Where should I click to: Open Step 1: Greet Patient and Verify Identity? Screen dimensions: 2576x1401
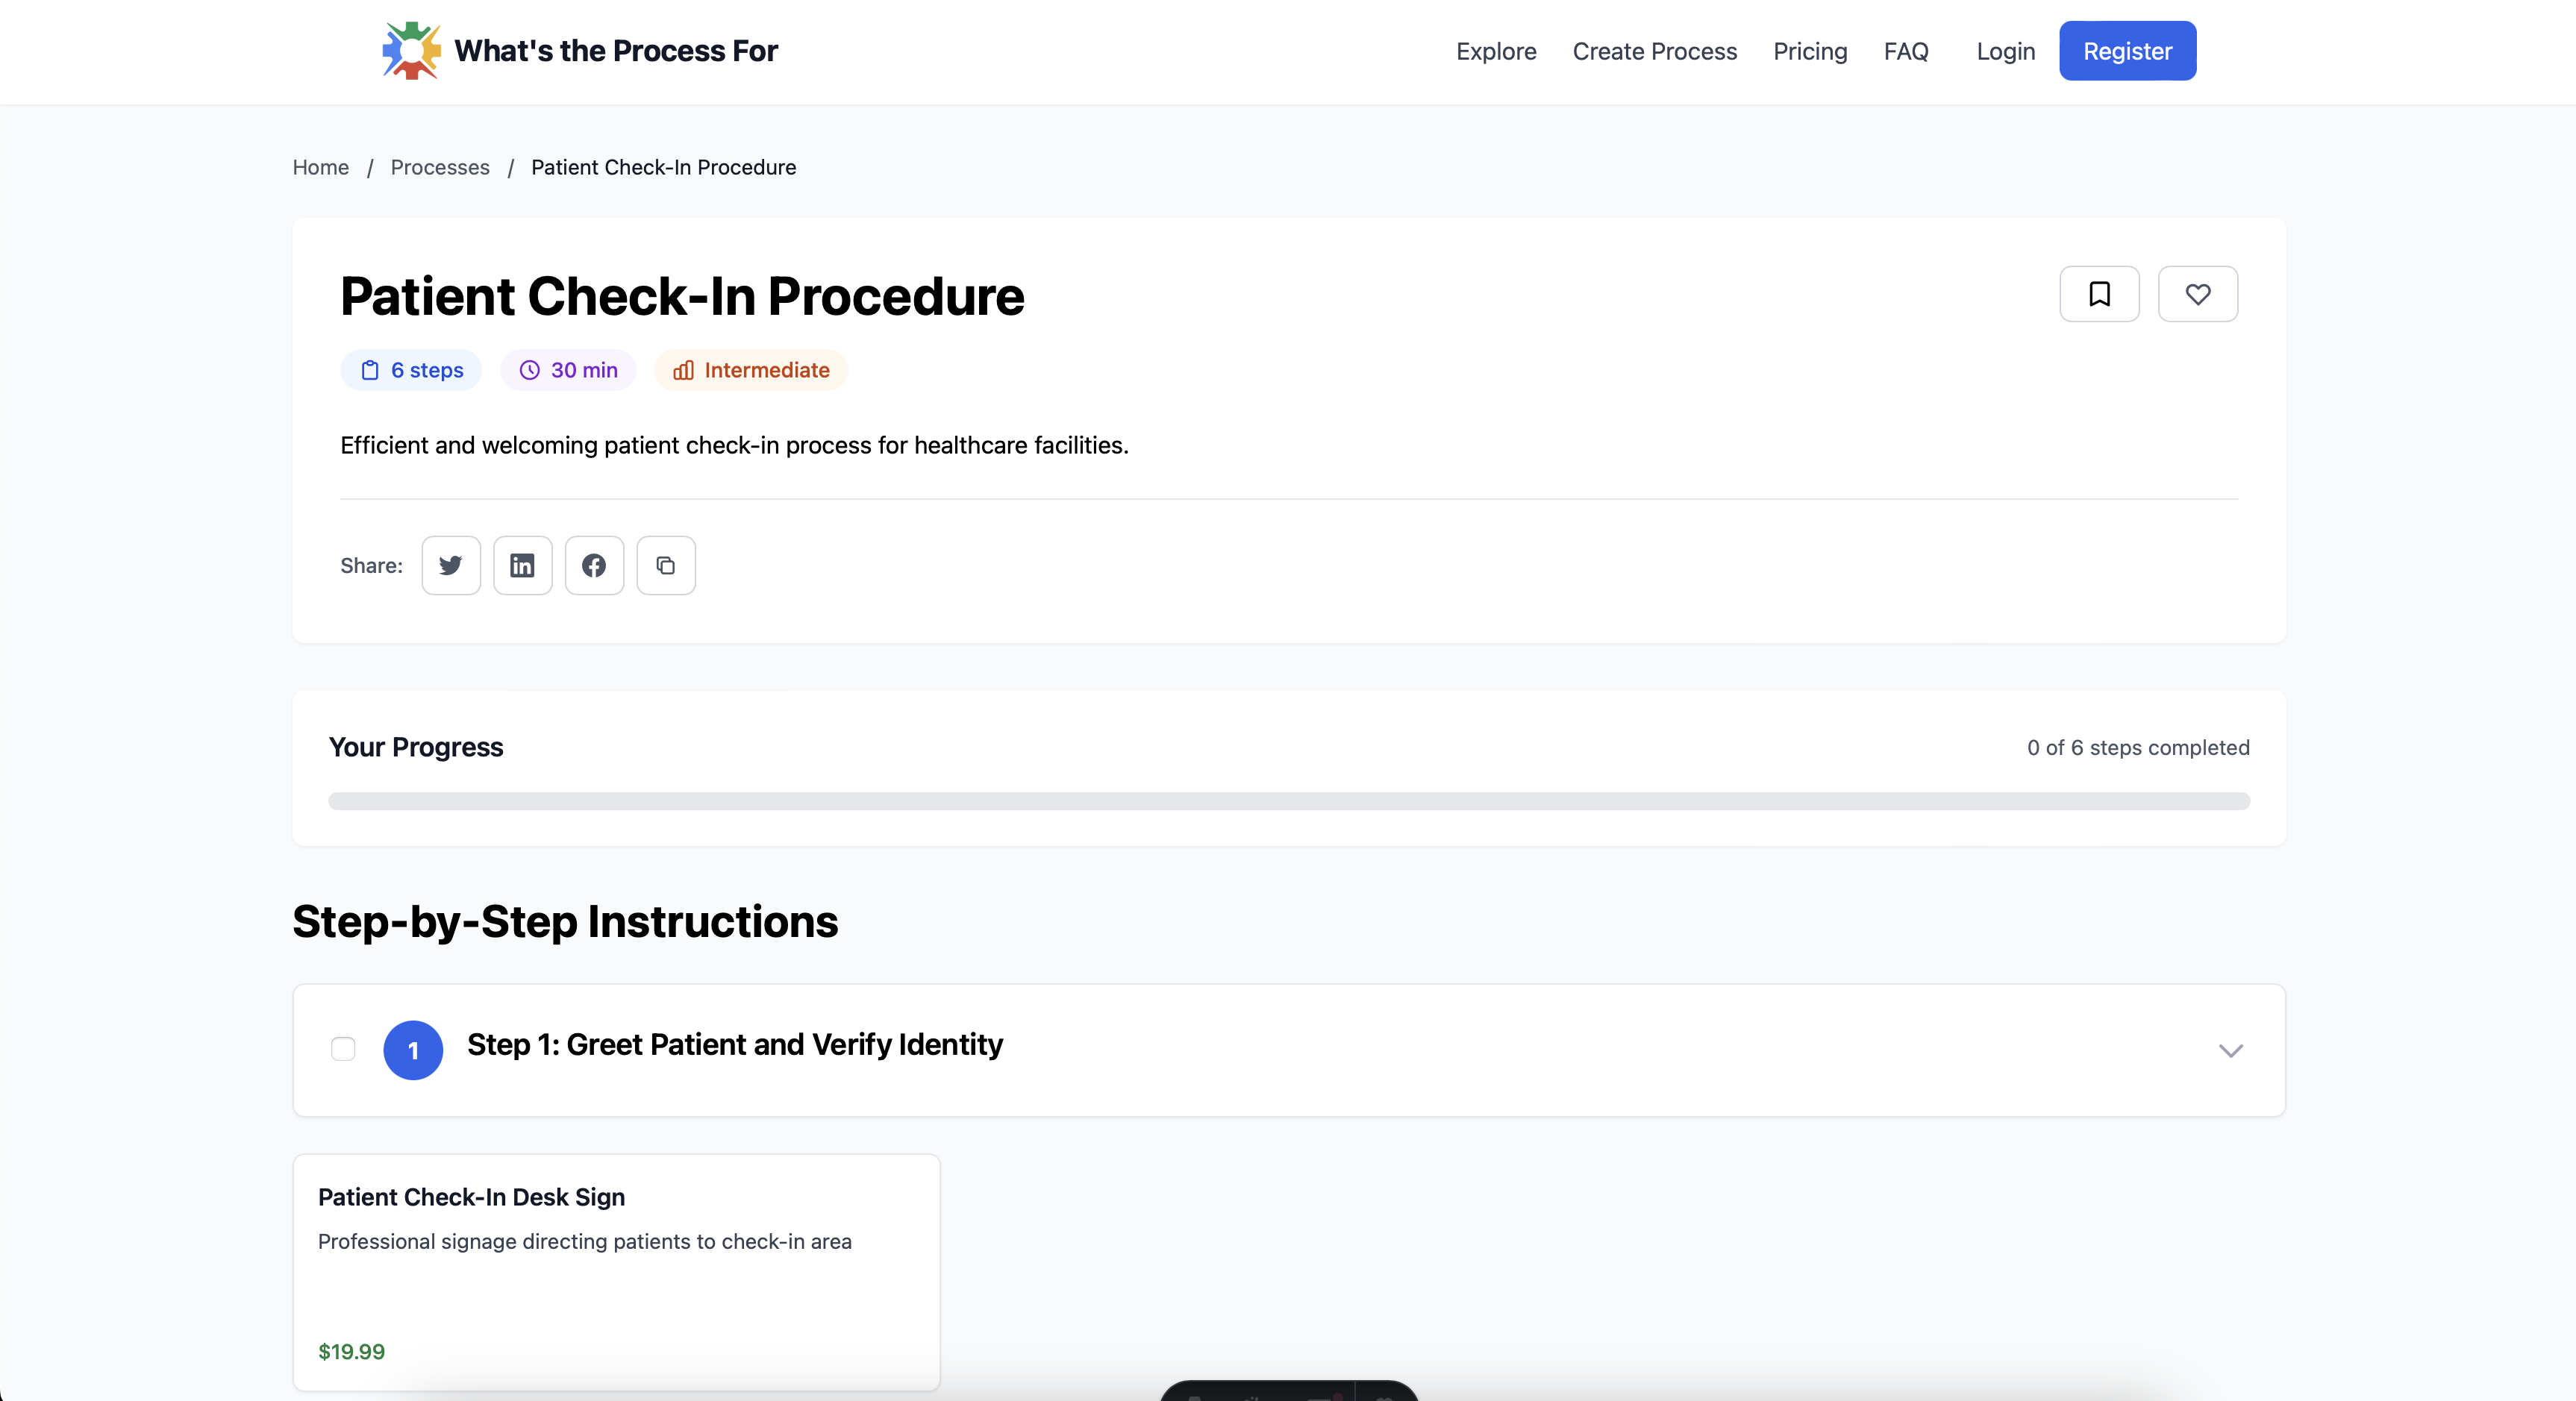734,1044
